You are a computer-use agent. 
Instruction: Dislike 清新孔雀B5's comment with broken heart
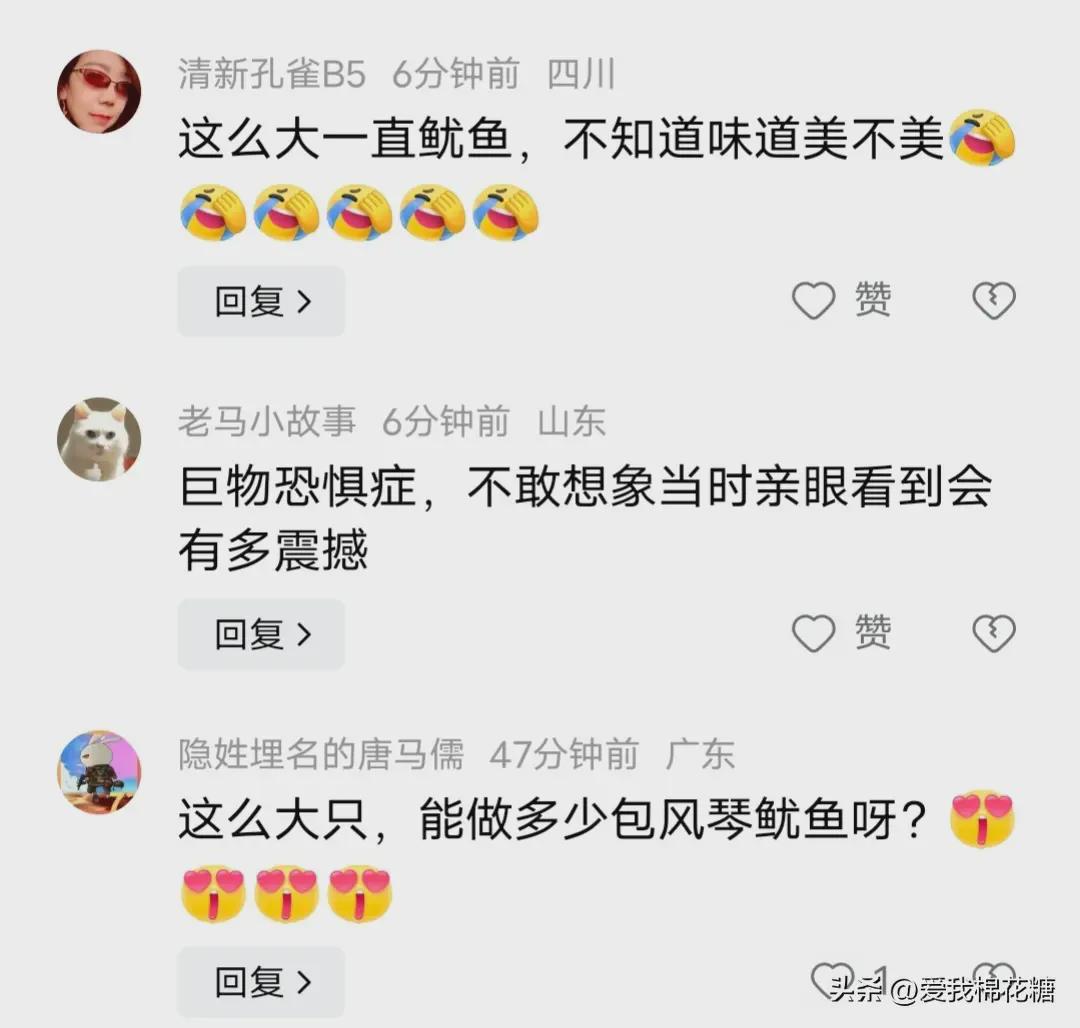pyautogui.click(x=993, y=301)
